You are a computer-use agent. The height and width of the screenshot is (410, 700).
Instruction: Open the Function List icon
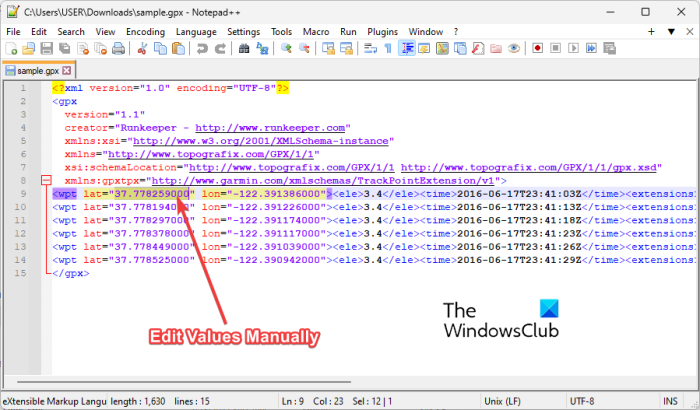pyautogui.click(x=478, y=48)
